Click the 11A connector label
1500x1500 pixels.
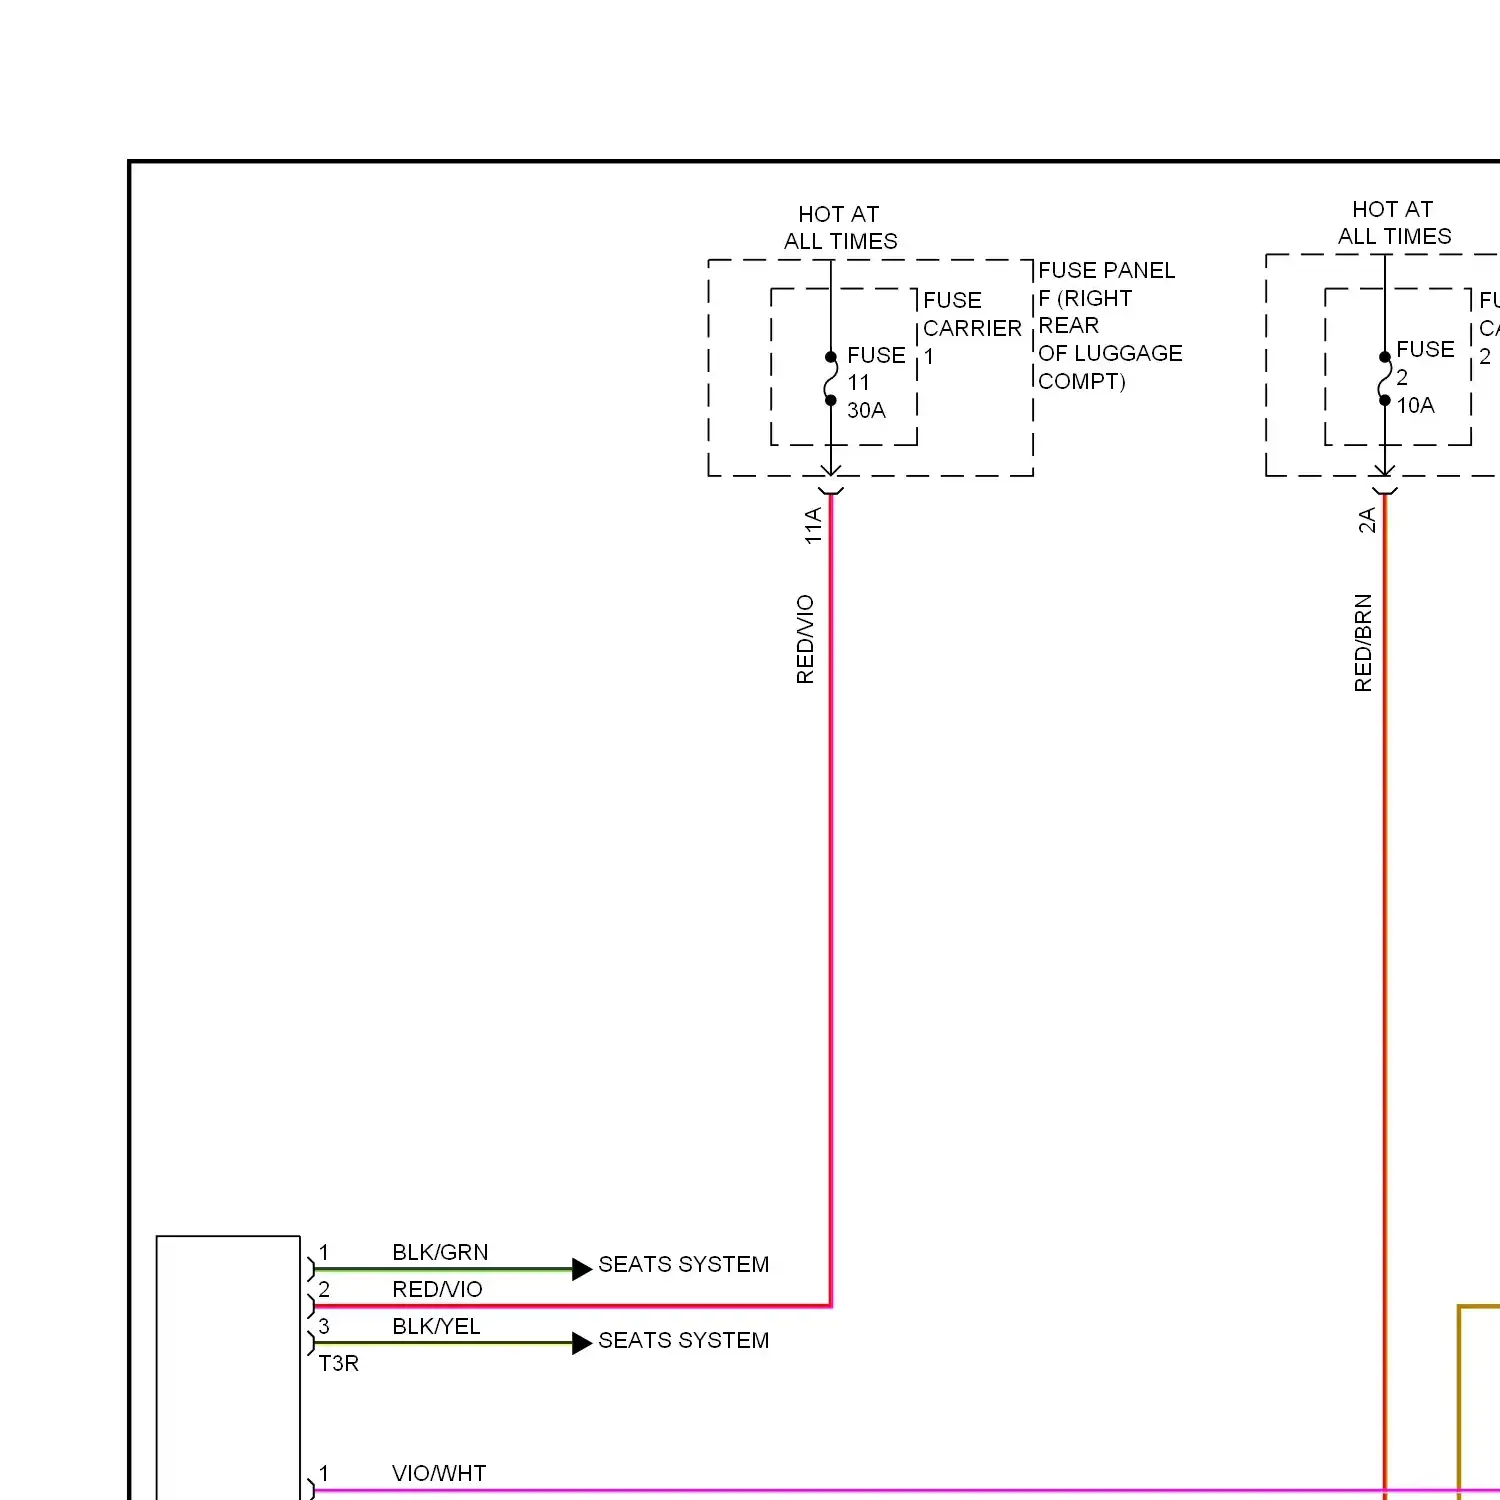coord(813,525)
